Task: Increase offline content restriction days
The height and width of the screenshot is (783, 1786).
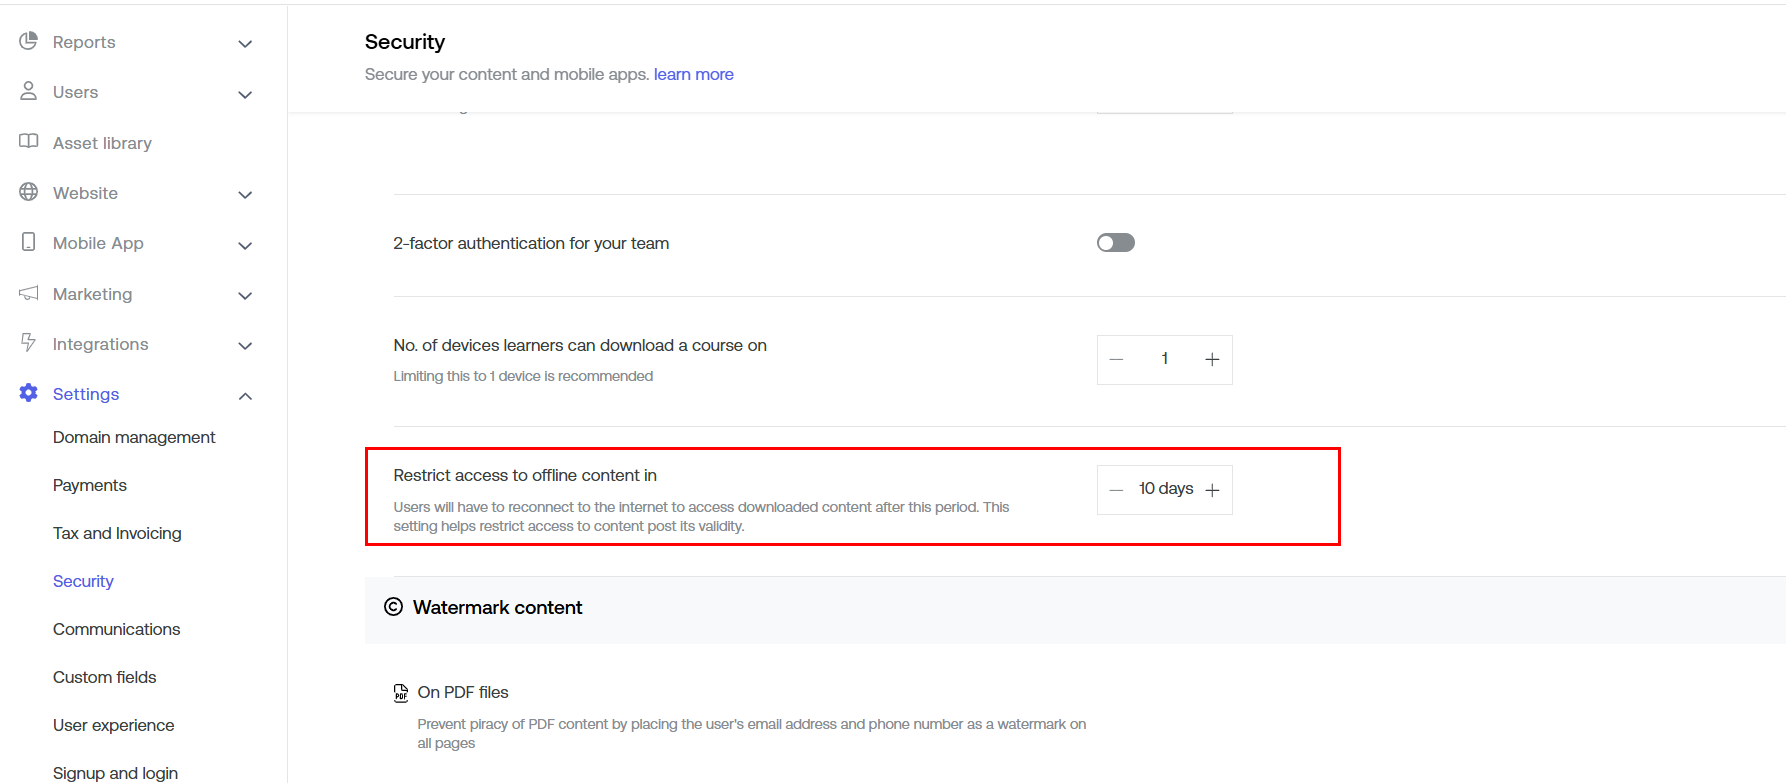Action: click(x=1212, y=490)
